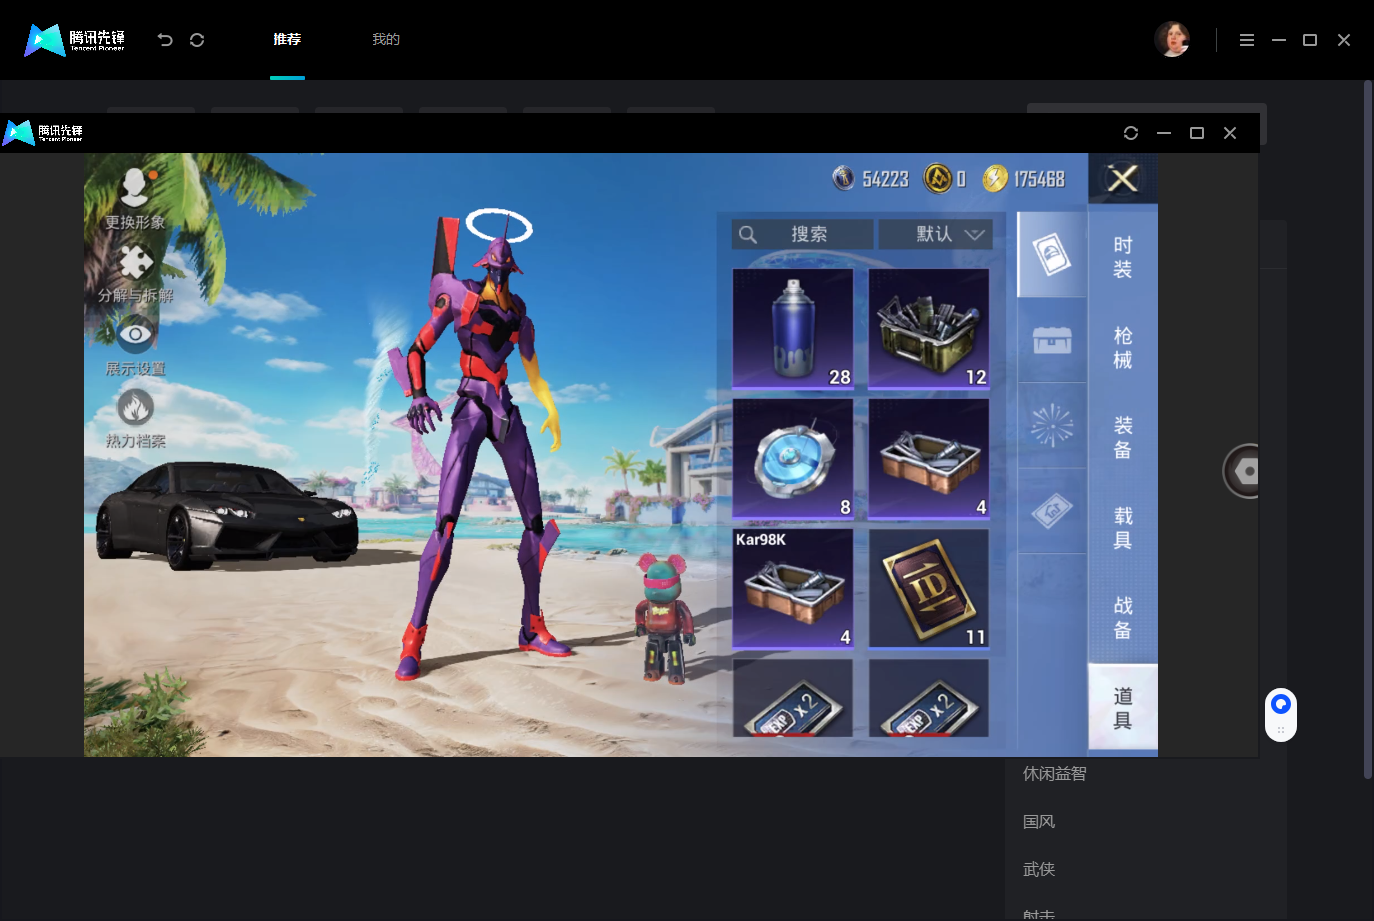Select the second EXP x2 card
Image resolution: width=1374 pixels, height=921 pixels.
(929, 698)
